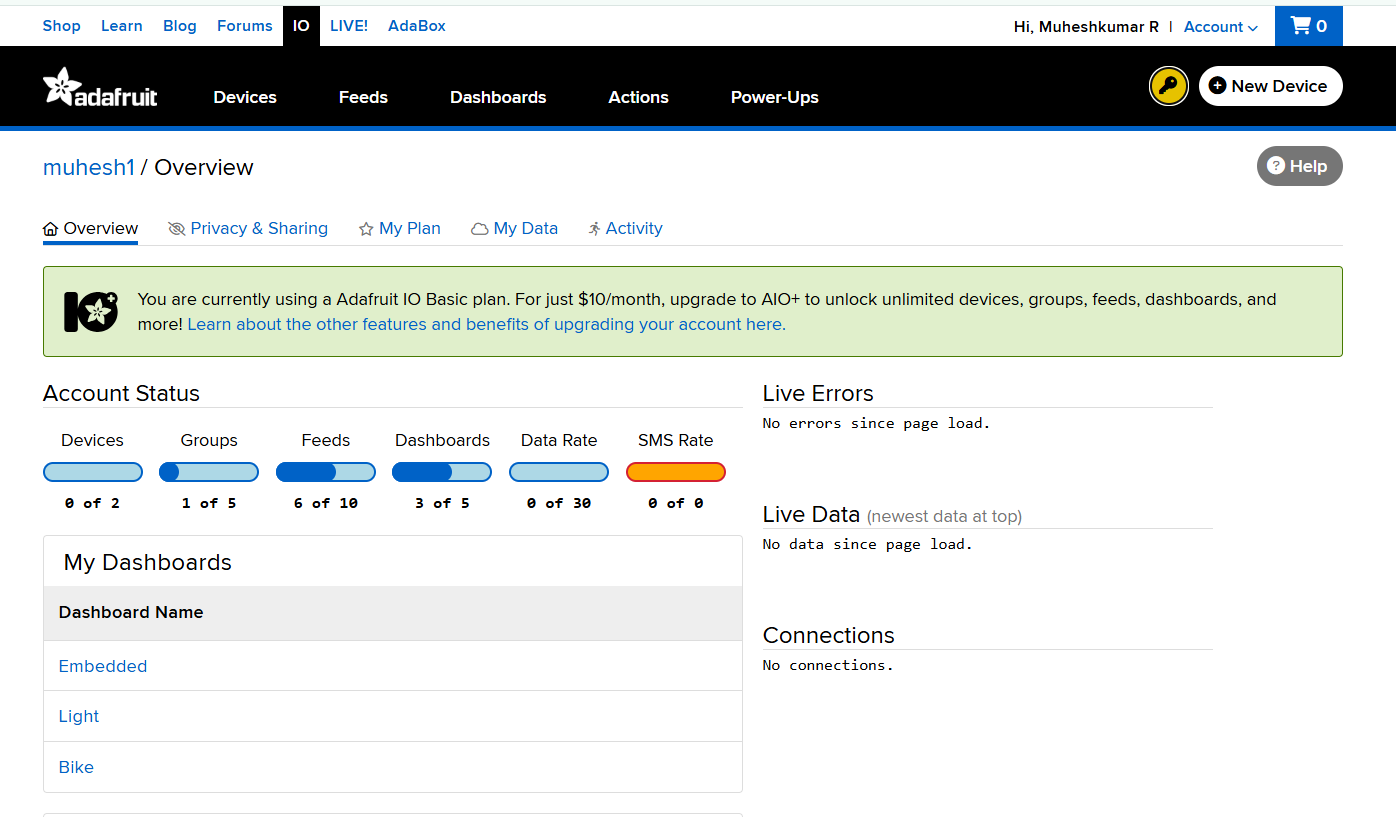This screenshot has width=1396, height=817.
Task: Open the Bike dashboard
Action: 76,767
